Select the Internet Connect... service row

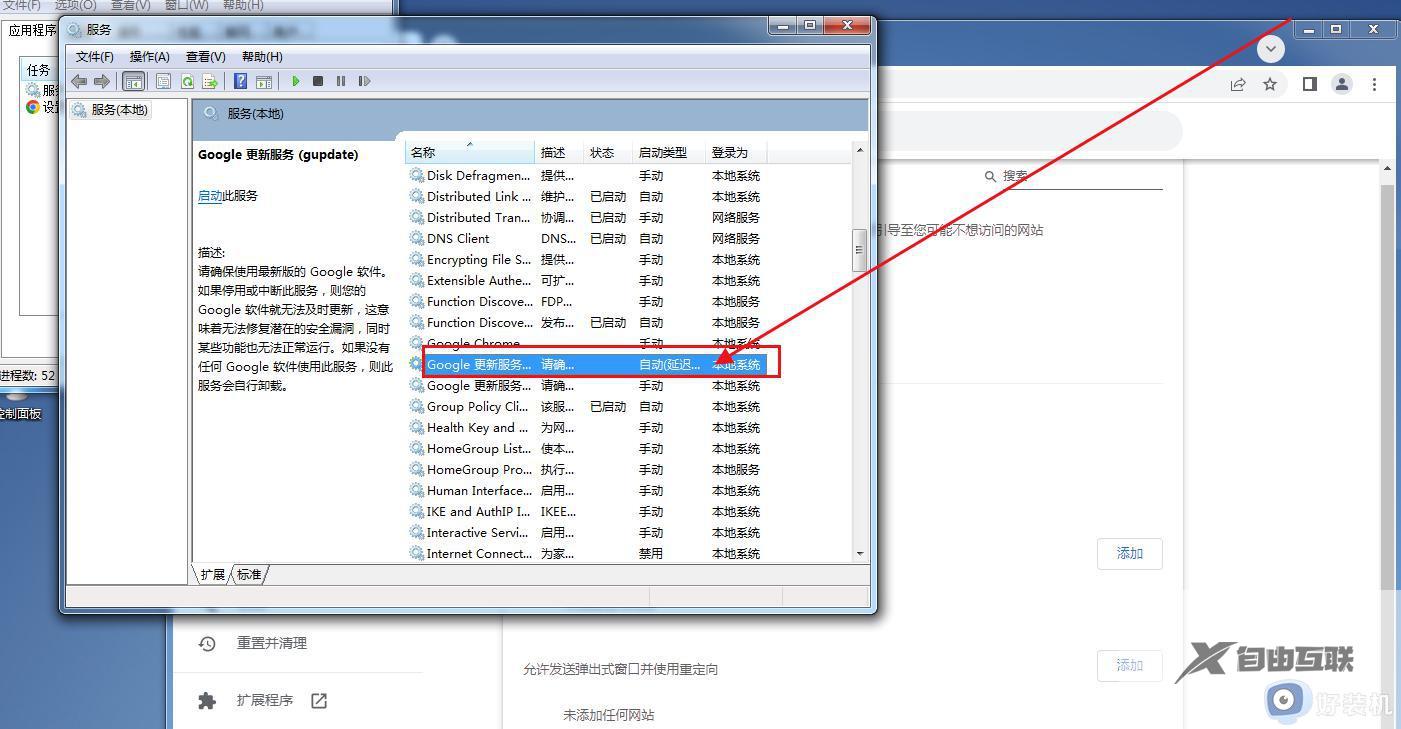[586, 553]
